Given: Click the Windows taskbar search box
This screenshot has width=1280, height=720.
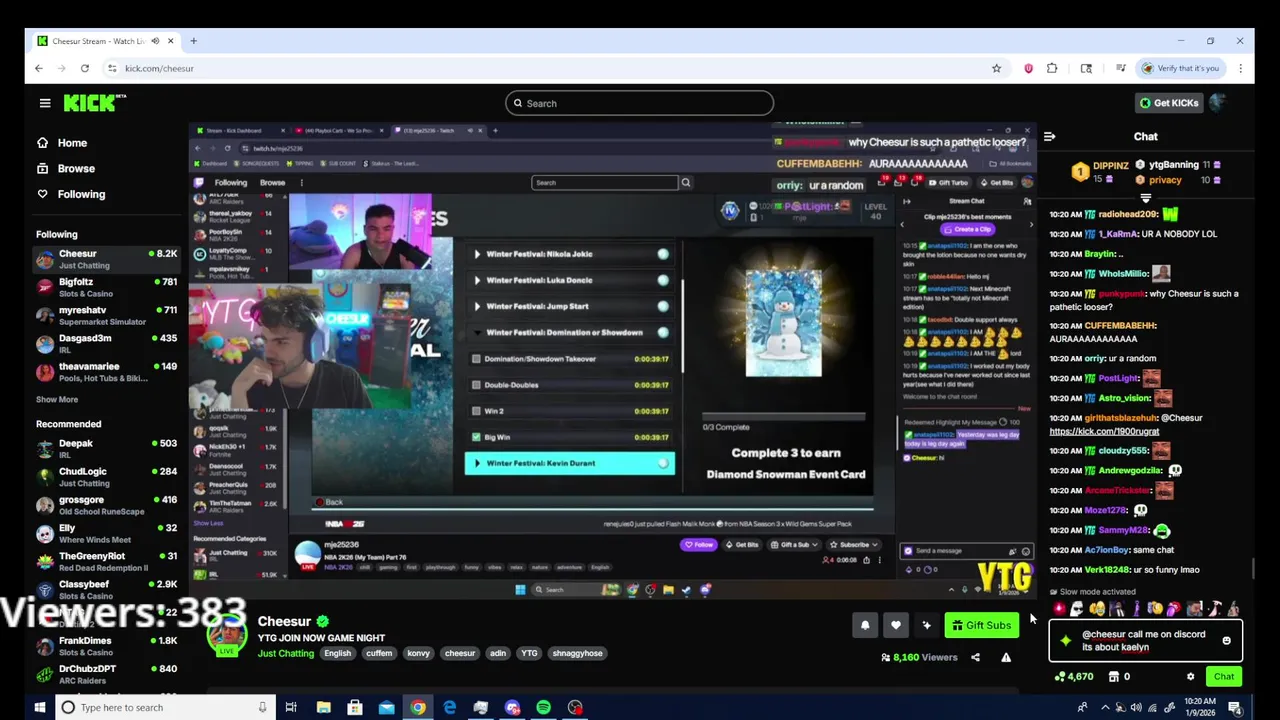Looking at the screenshot, I should (164, 707).
